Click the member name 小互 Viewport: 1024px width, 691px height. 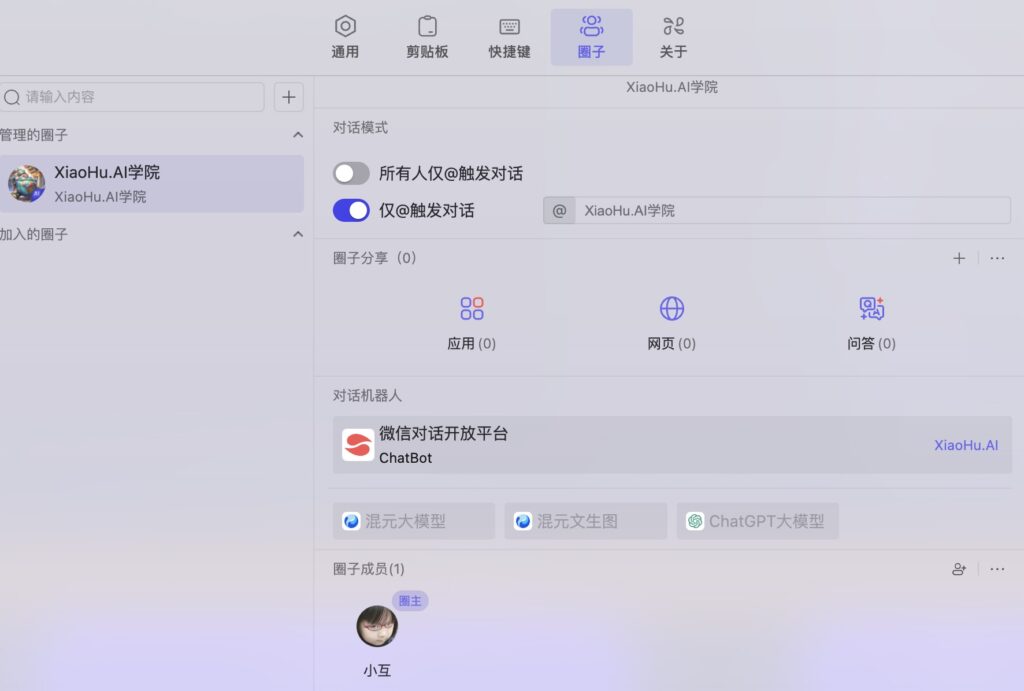point(377,670)
